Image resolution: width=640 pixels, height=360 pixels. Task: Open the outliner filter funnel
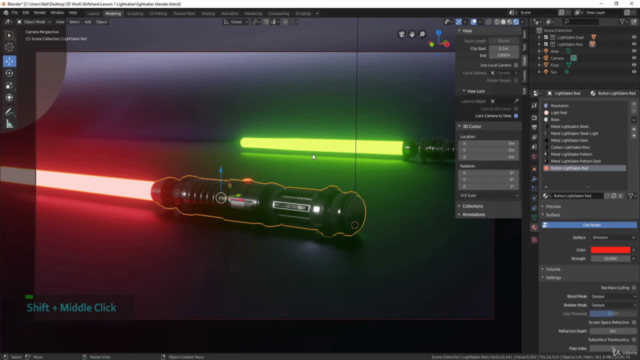622,22
